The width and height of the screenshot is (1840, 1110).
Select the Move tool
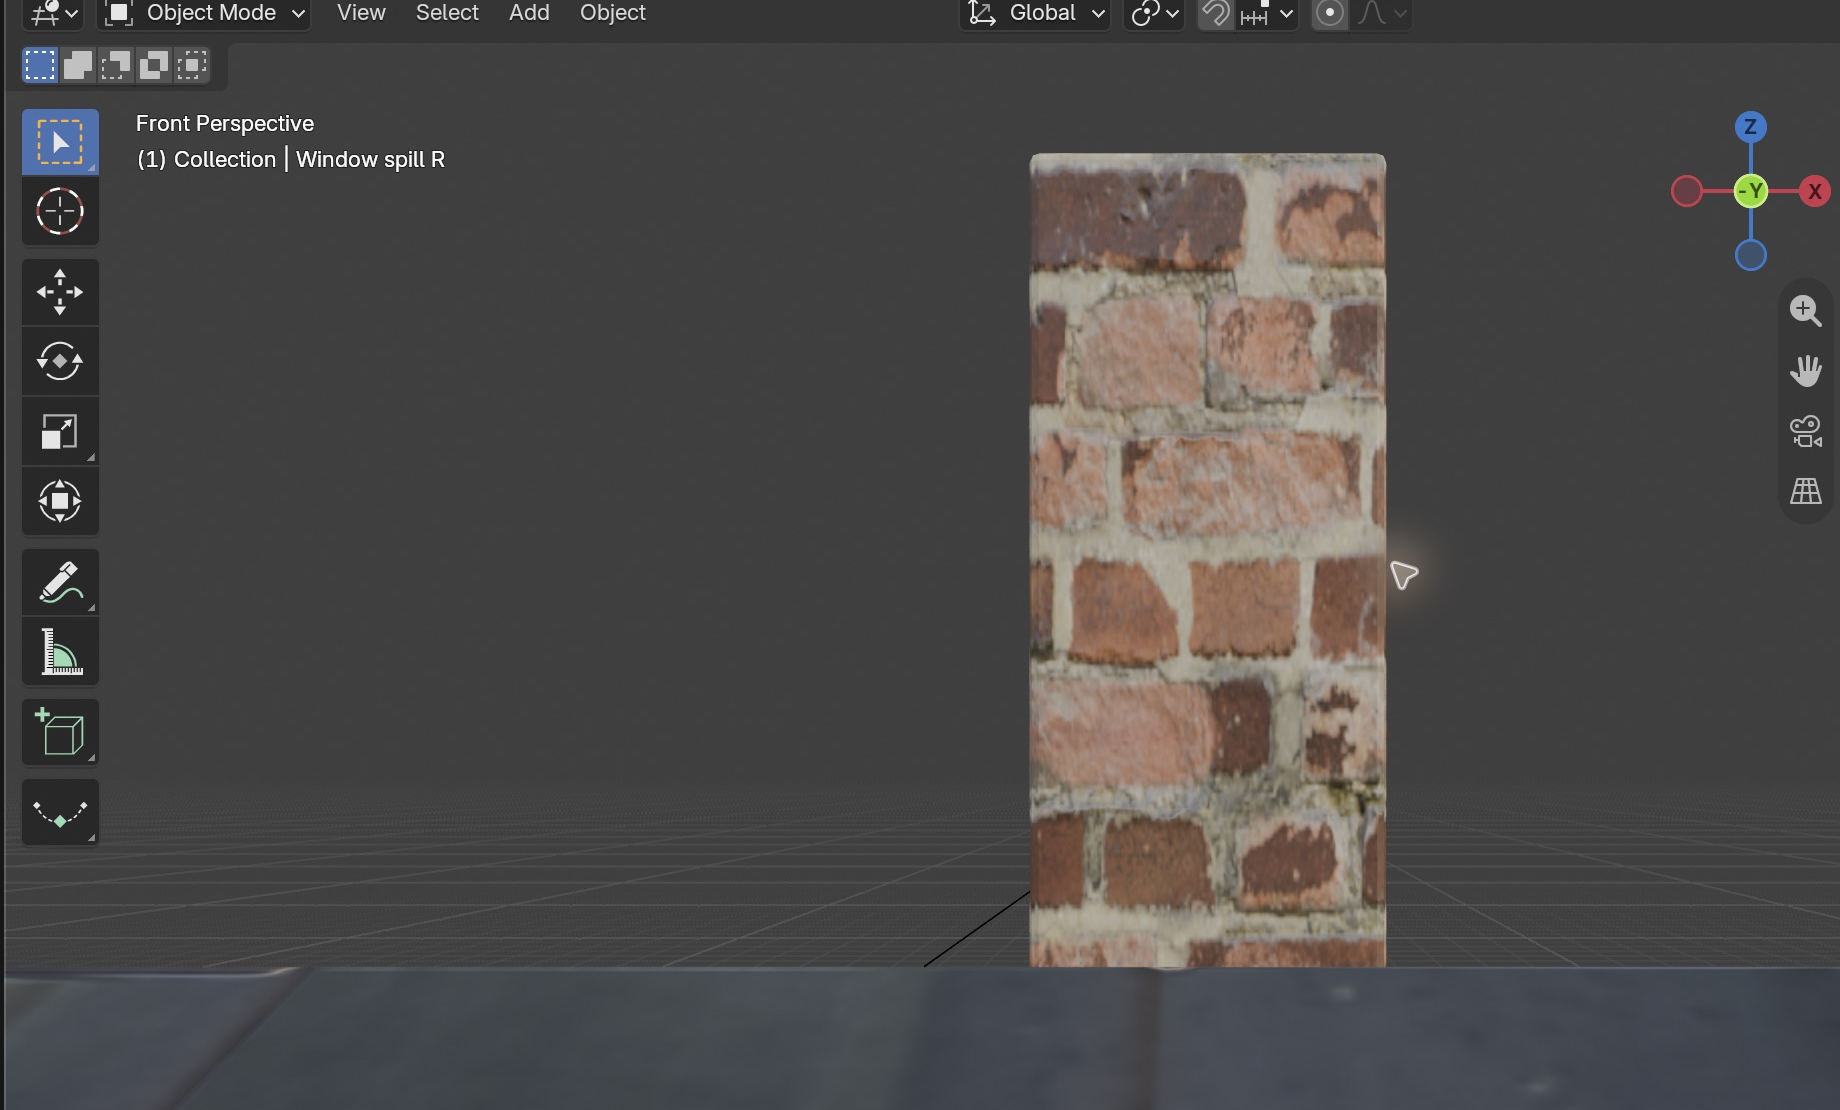(x=60, y=292)
